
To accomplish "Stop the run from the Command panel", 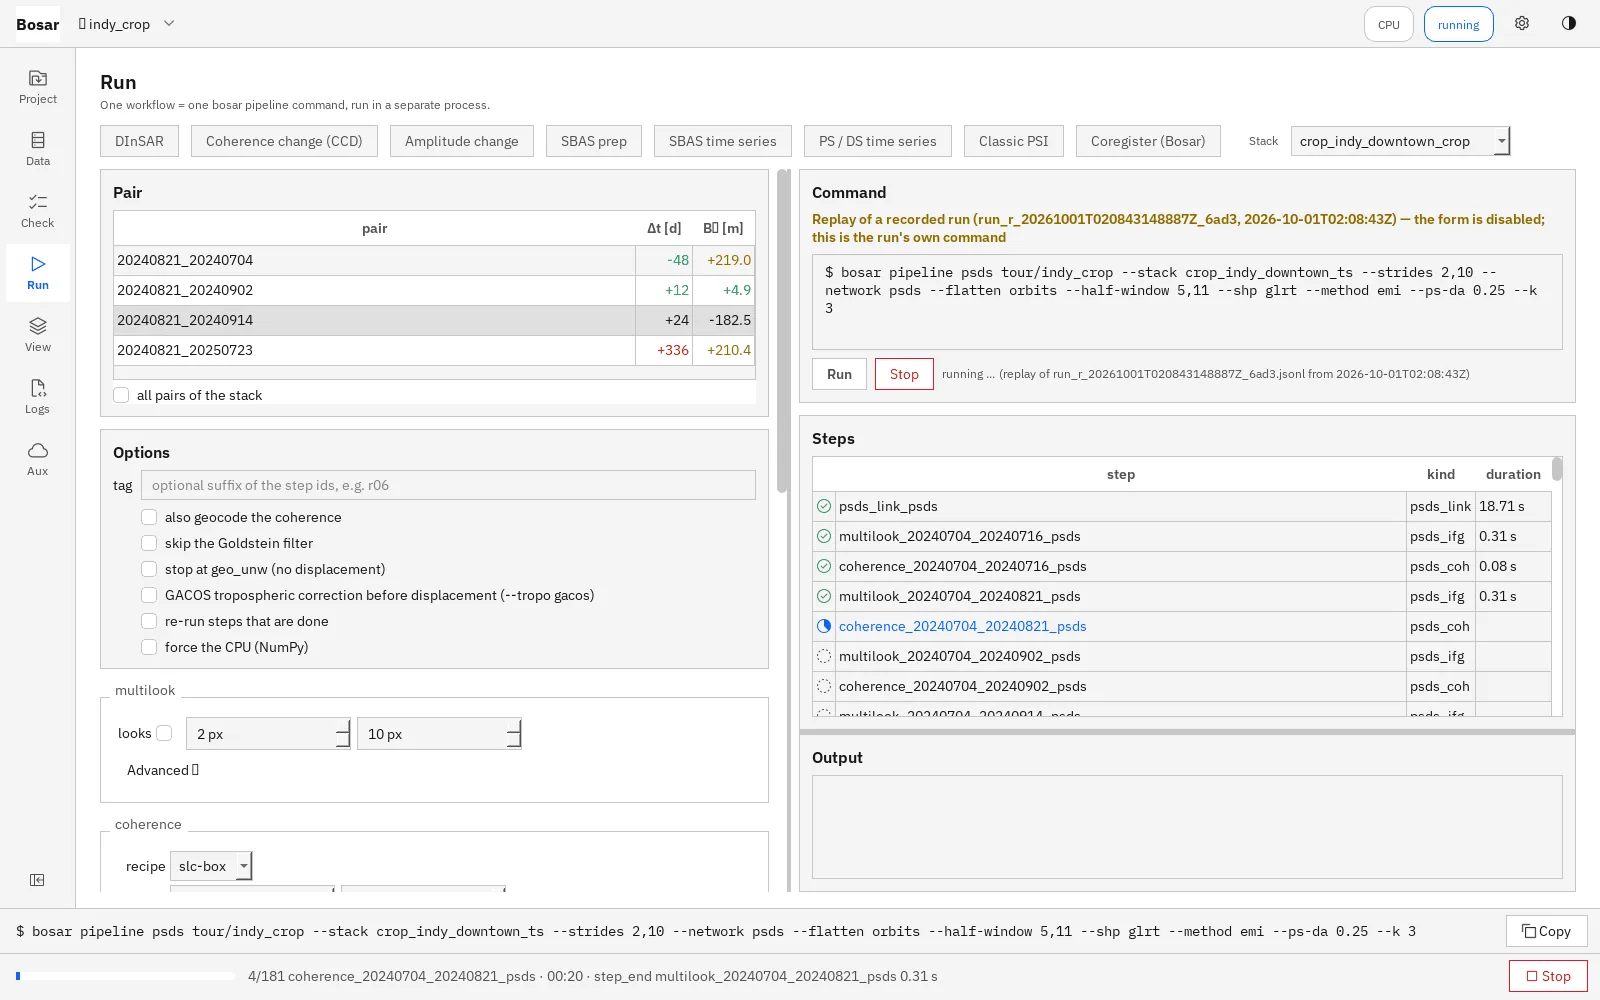I will tap(904, 374).
